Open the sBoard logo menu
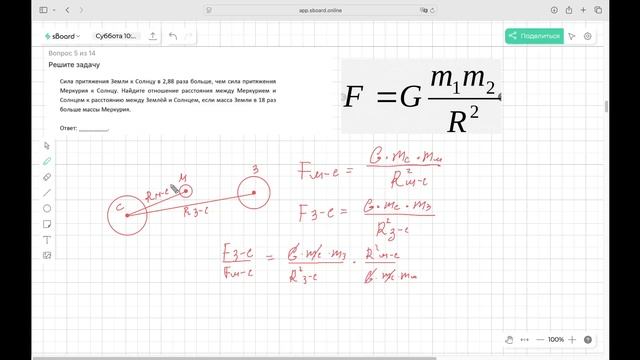Image resolution: width=640 pixels, height=360 pixels. tap(62, 36)
